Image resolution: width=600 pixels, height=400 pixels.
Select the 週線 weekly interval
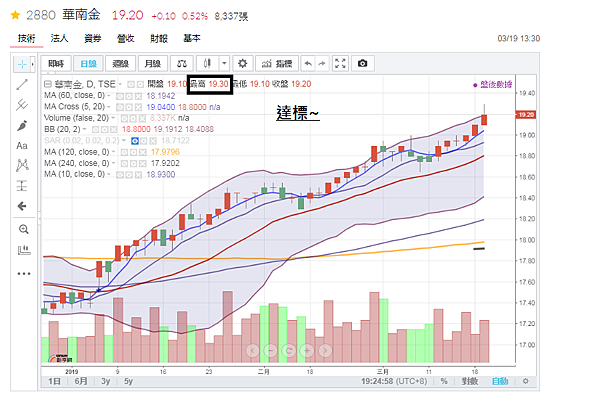click(x=121, y=64)
